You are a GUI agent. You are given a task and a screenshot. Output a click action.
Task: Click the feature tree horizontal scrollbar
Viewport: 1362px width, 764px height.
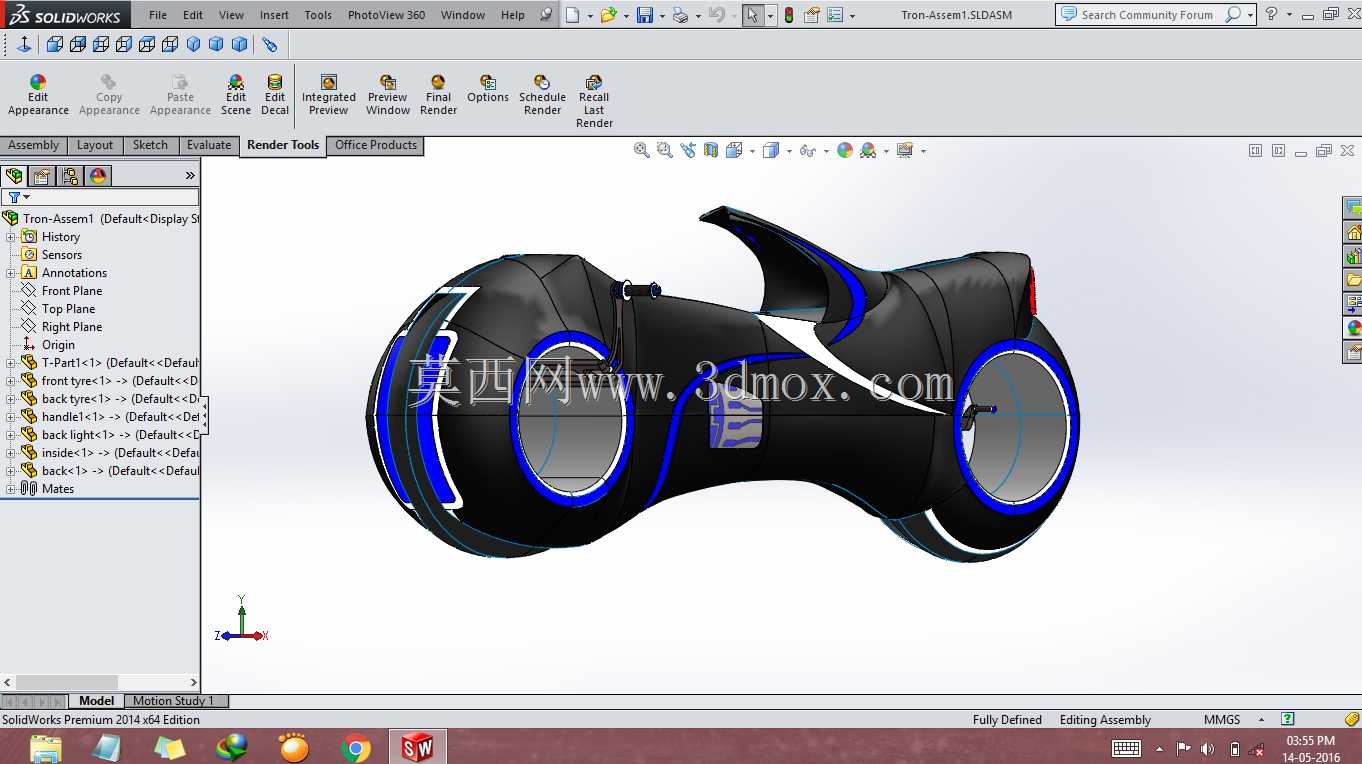pos(100,682)
